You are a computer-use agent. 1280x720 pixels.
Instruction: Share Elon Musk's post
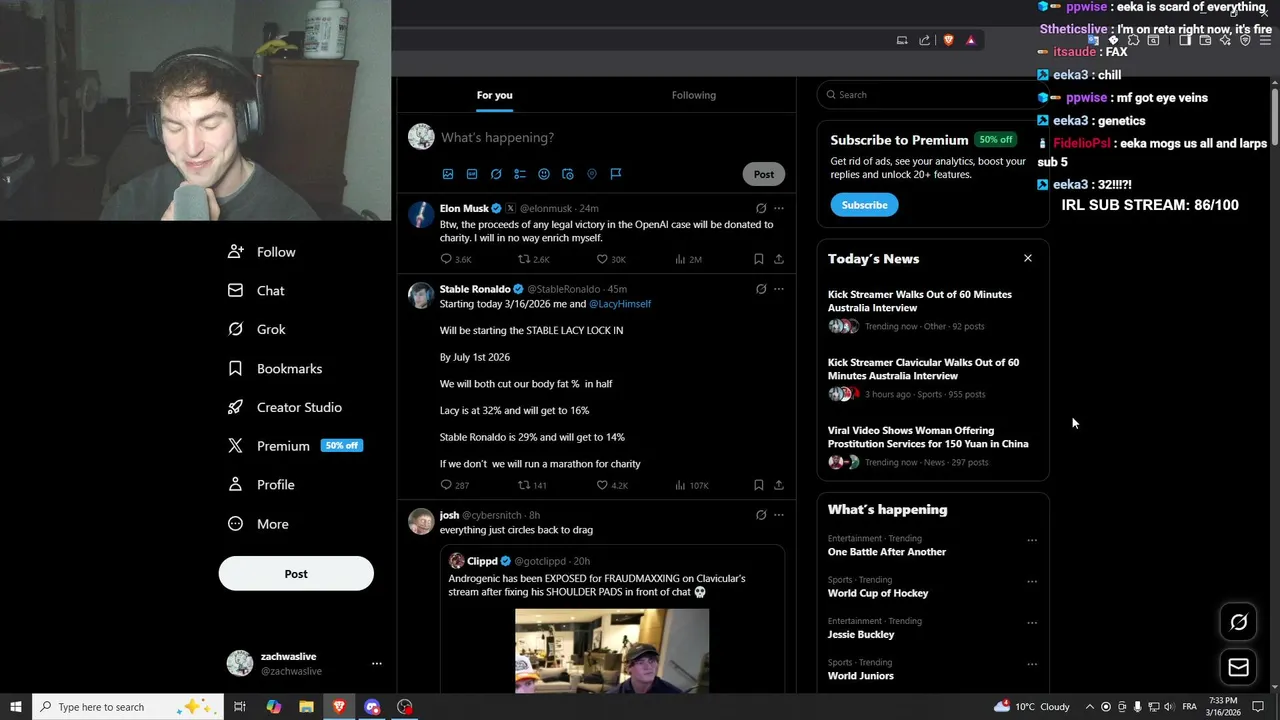779,259
